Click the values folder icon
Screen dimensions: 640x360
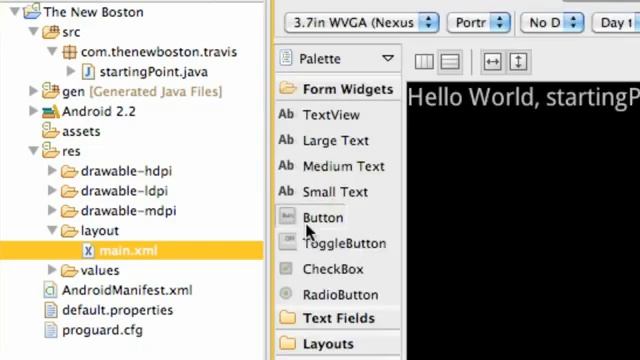tap(69, 271)
